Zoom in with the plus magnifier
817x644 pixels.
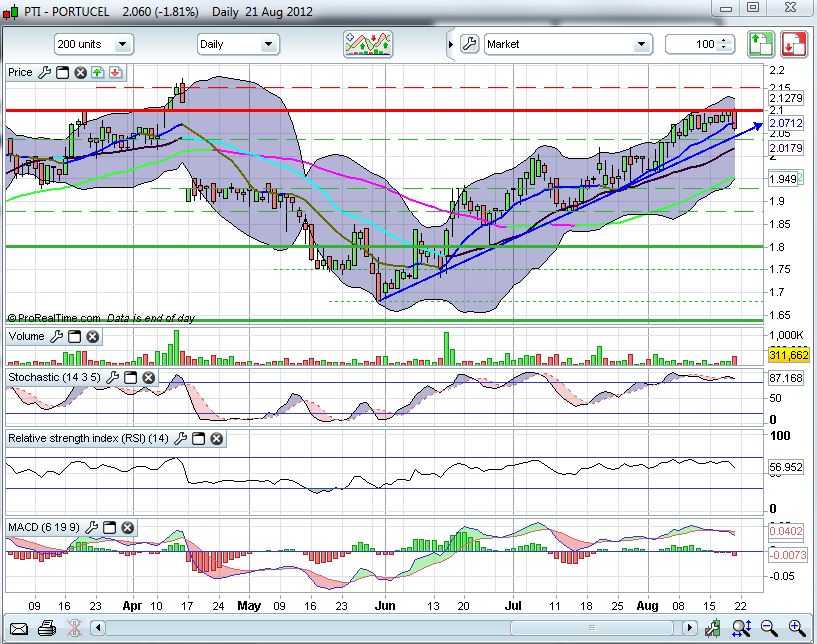[797, 628]
